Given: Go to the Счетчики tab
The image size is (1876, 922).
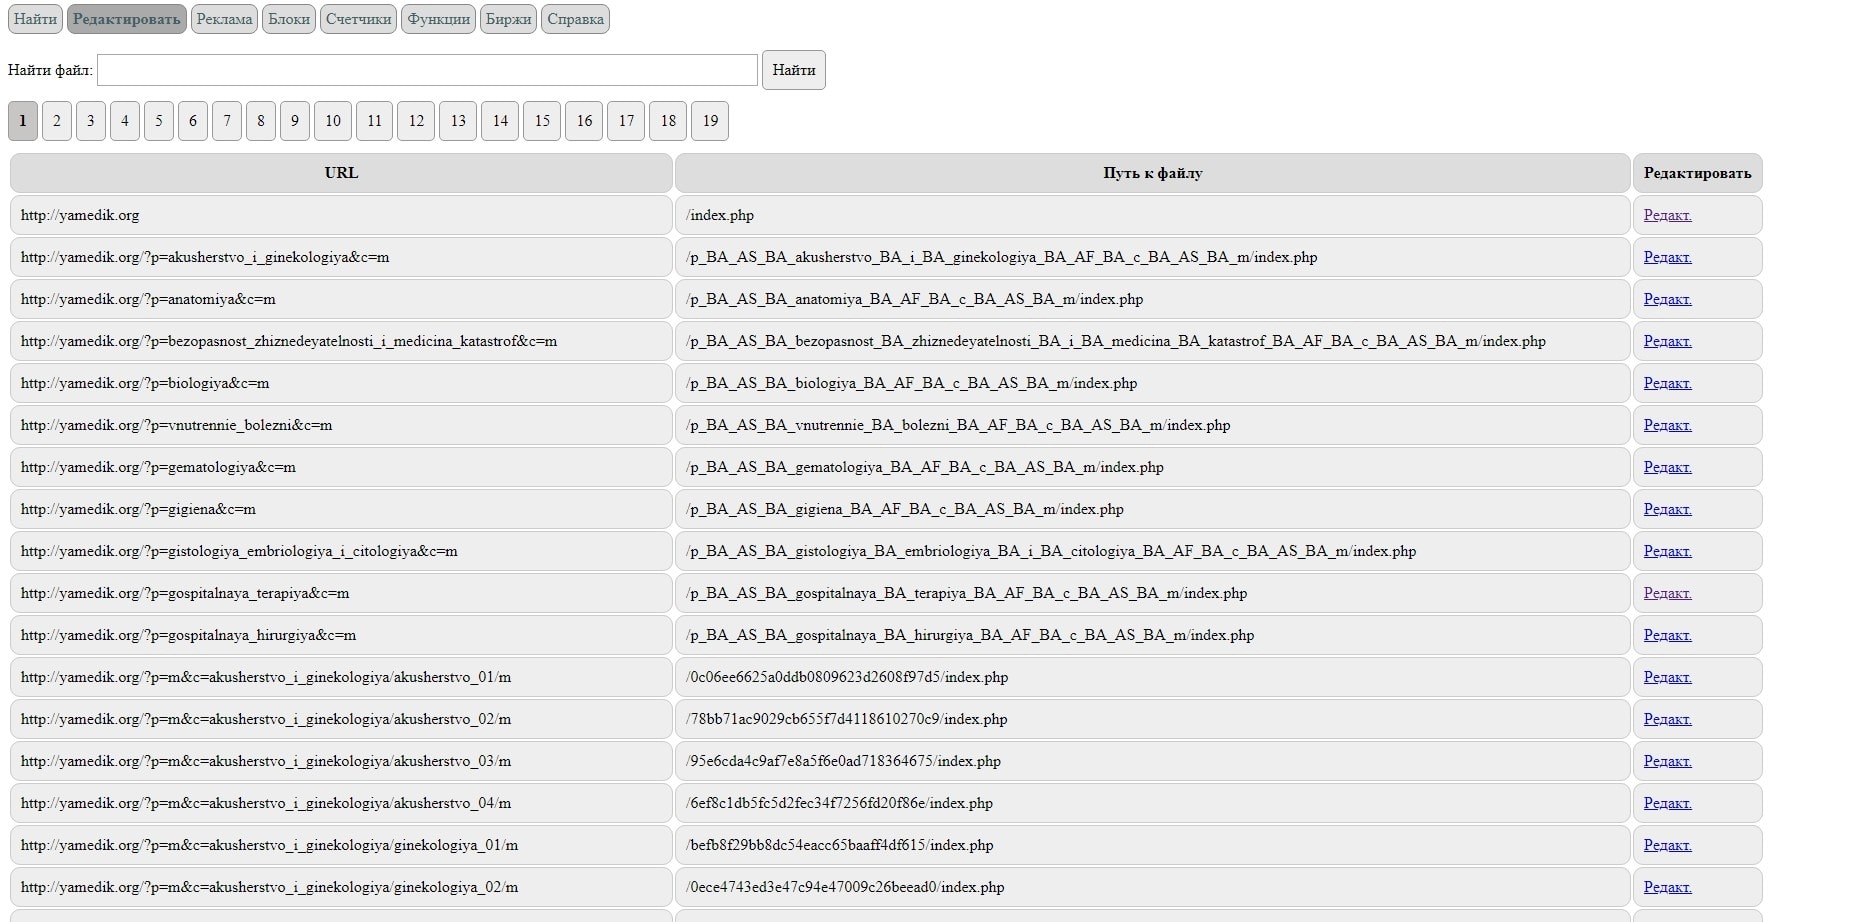Looking at the screenshot, I should [x=358, y=19].
